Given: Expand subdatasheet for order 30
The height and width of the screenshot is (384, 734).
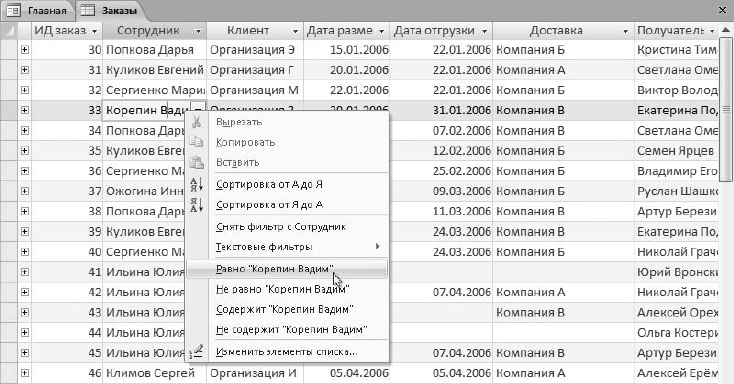Looking at the screenshot, I should pyautogui.click(x=25, y=49).
